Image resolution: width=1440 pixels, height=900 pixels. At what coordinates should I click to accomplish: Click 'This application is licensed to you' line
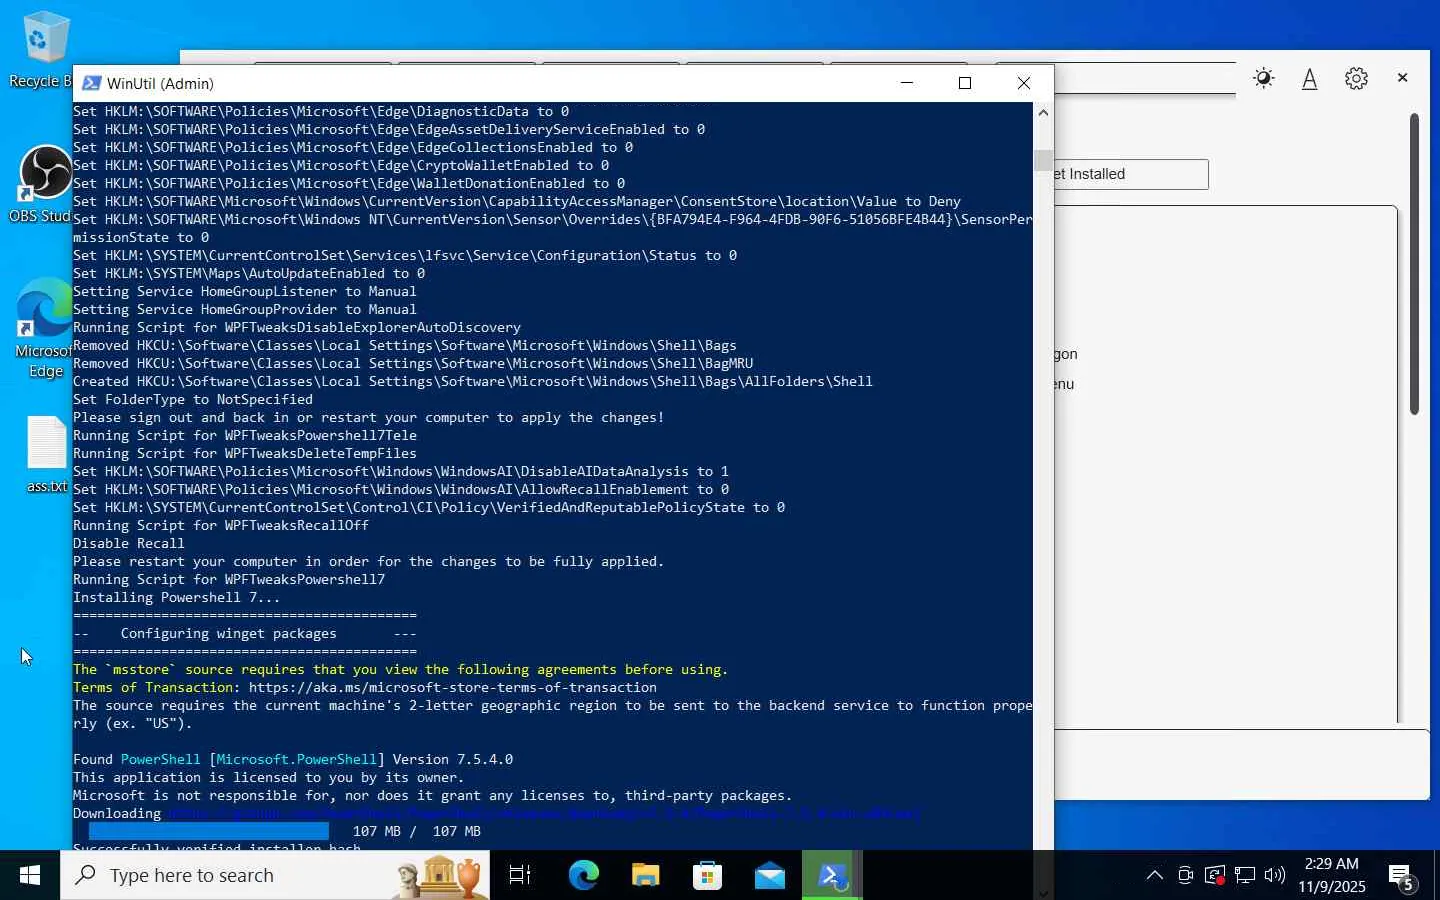269,777
